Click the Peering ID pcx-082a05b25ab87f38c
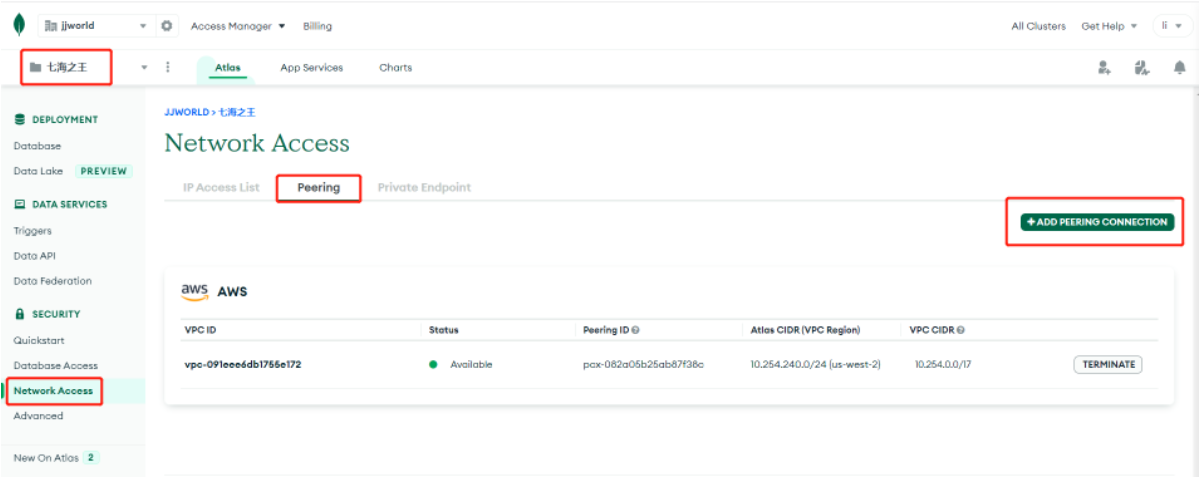This screenshot has width=1200, height=478. tap(643, 364)
